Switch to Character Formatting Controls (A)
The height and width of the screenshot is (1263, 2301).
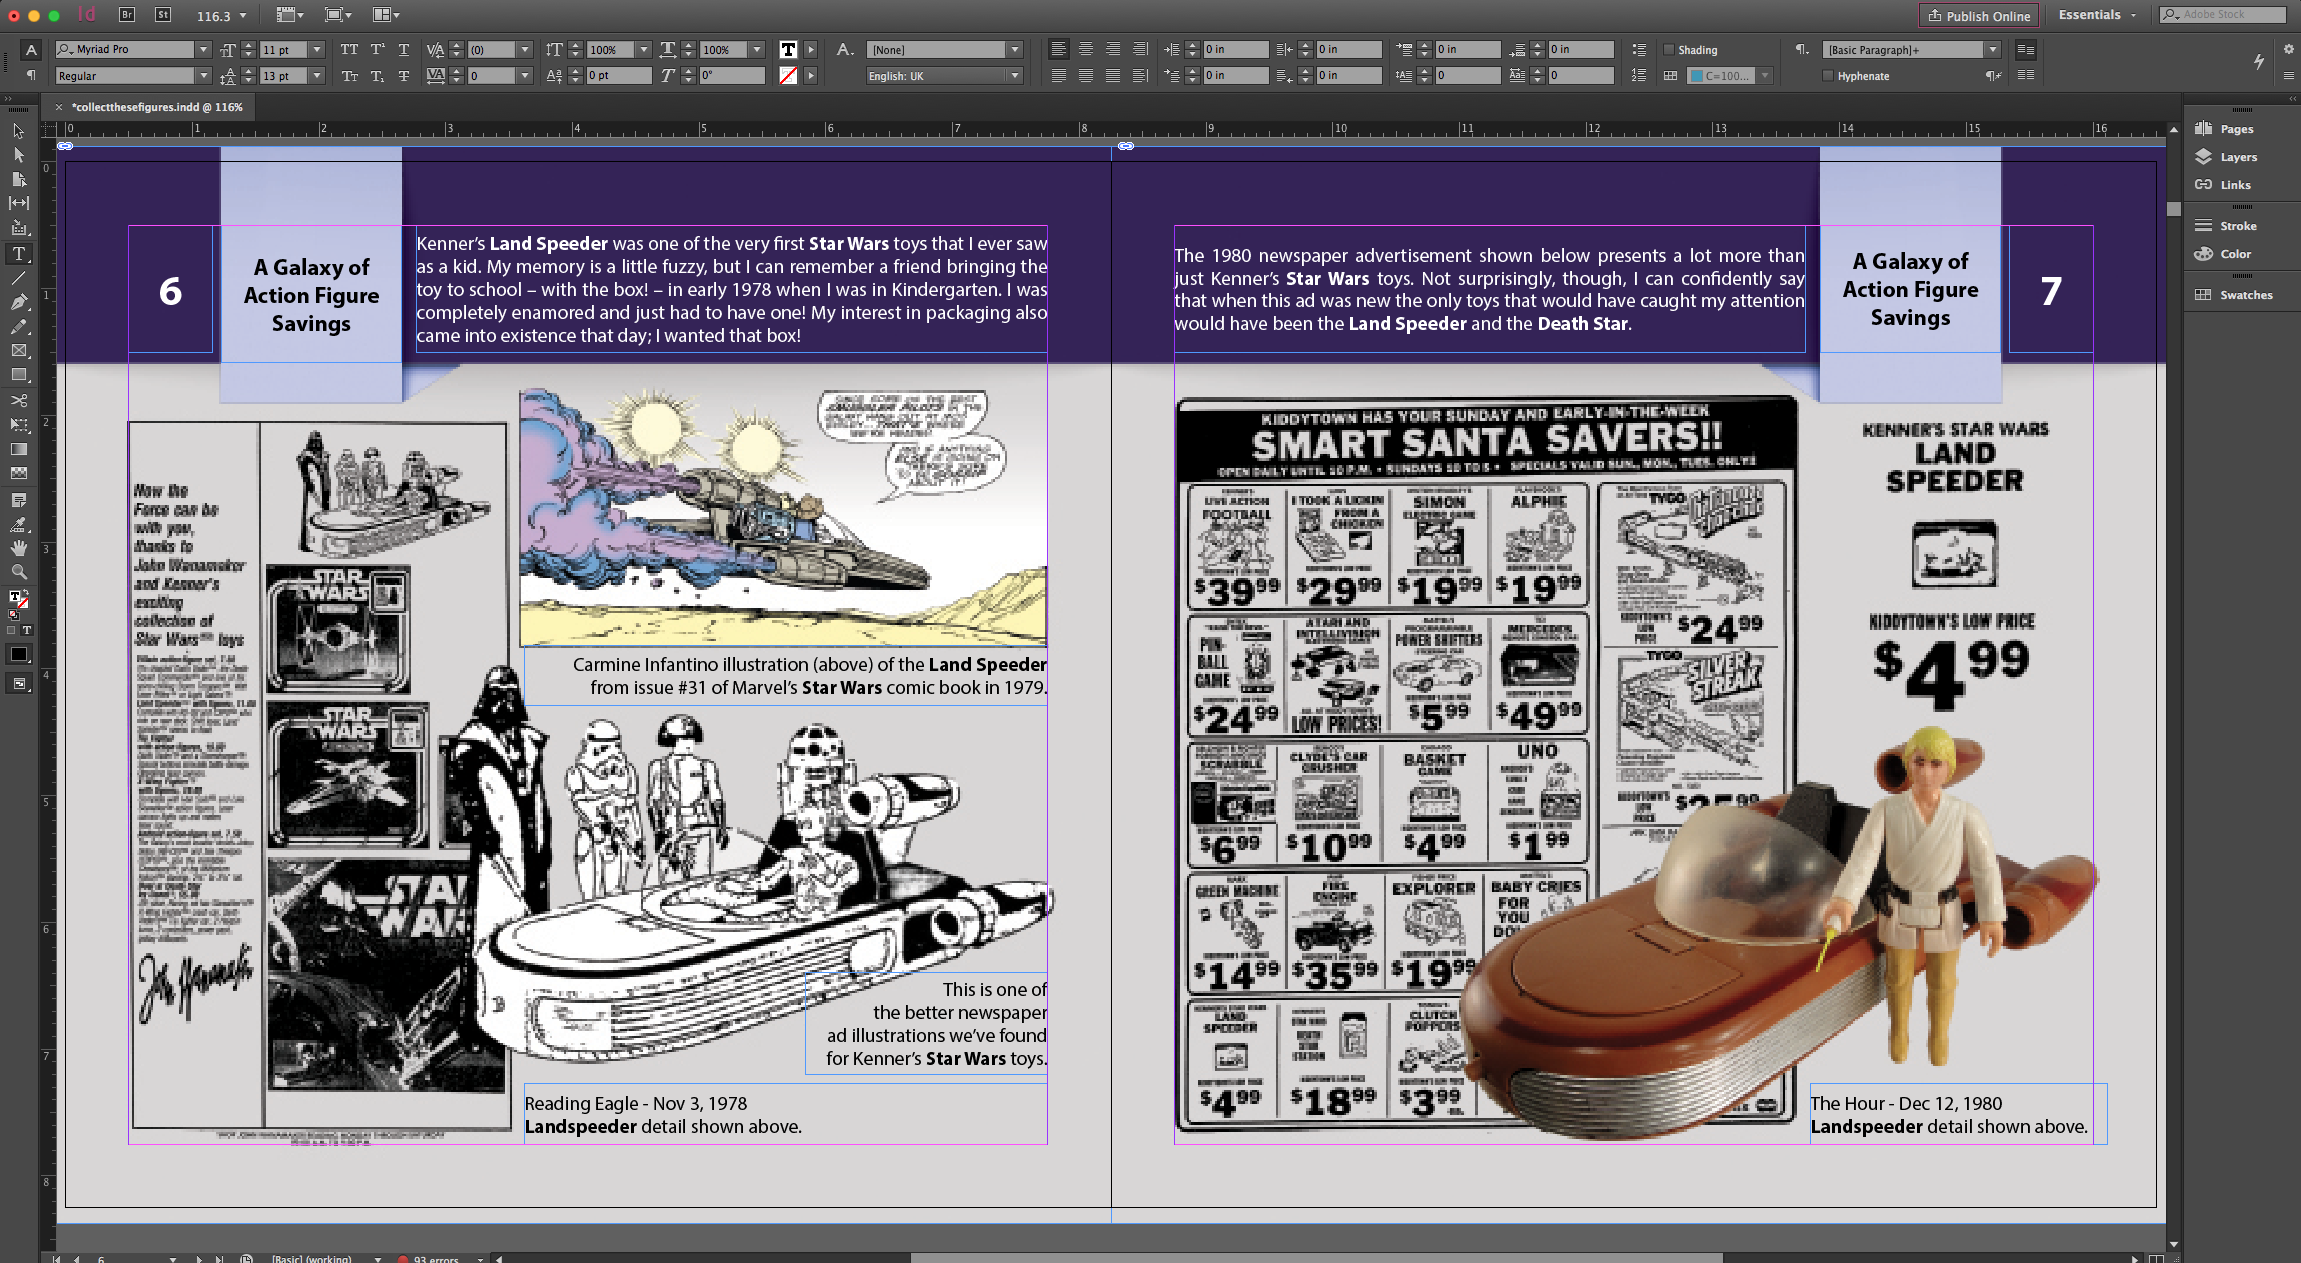(31, 50)
